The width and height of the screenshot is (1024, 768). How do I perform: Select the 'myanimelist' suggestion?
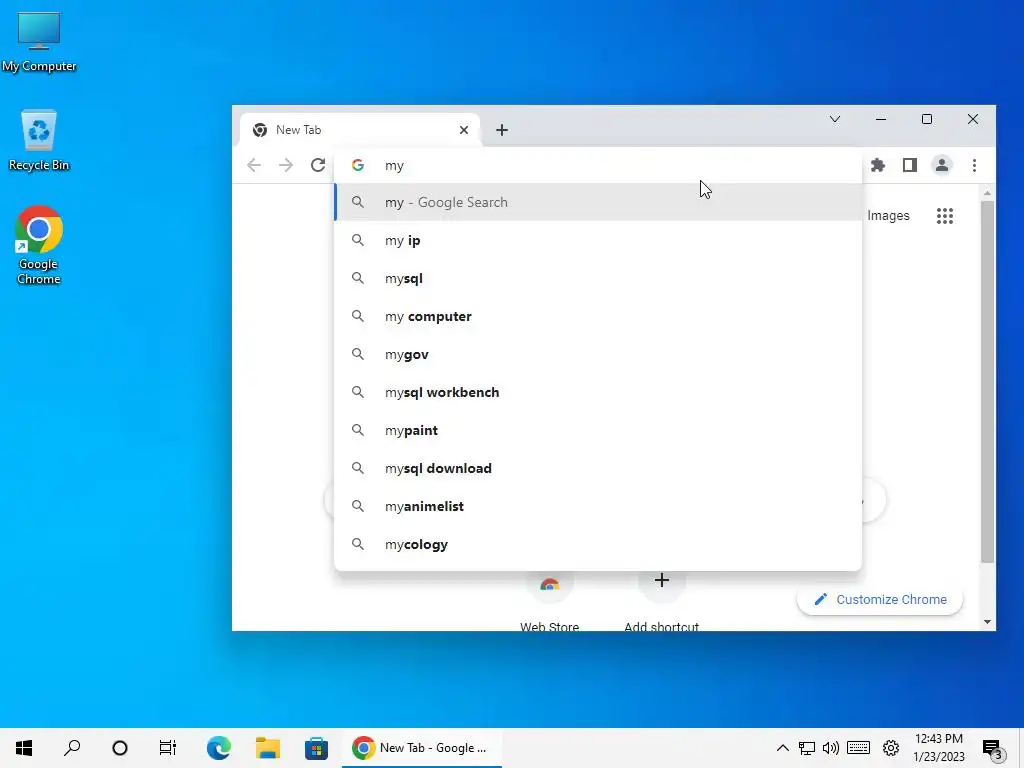598,506
